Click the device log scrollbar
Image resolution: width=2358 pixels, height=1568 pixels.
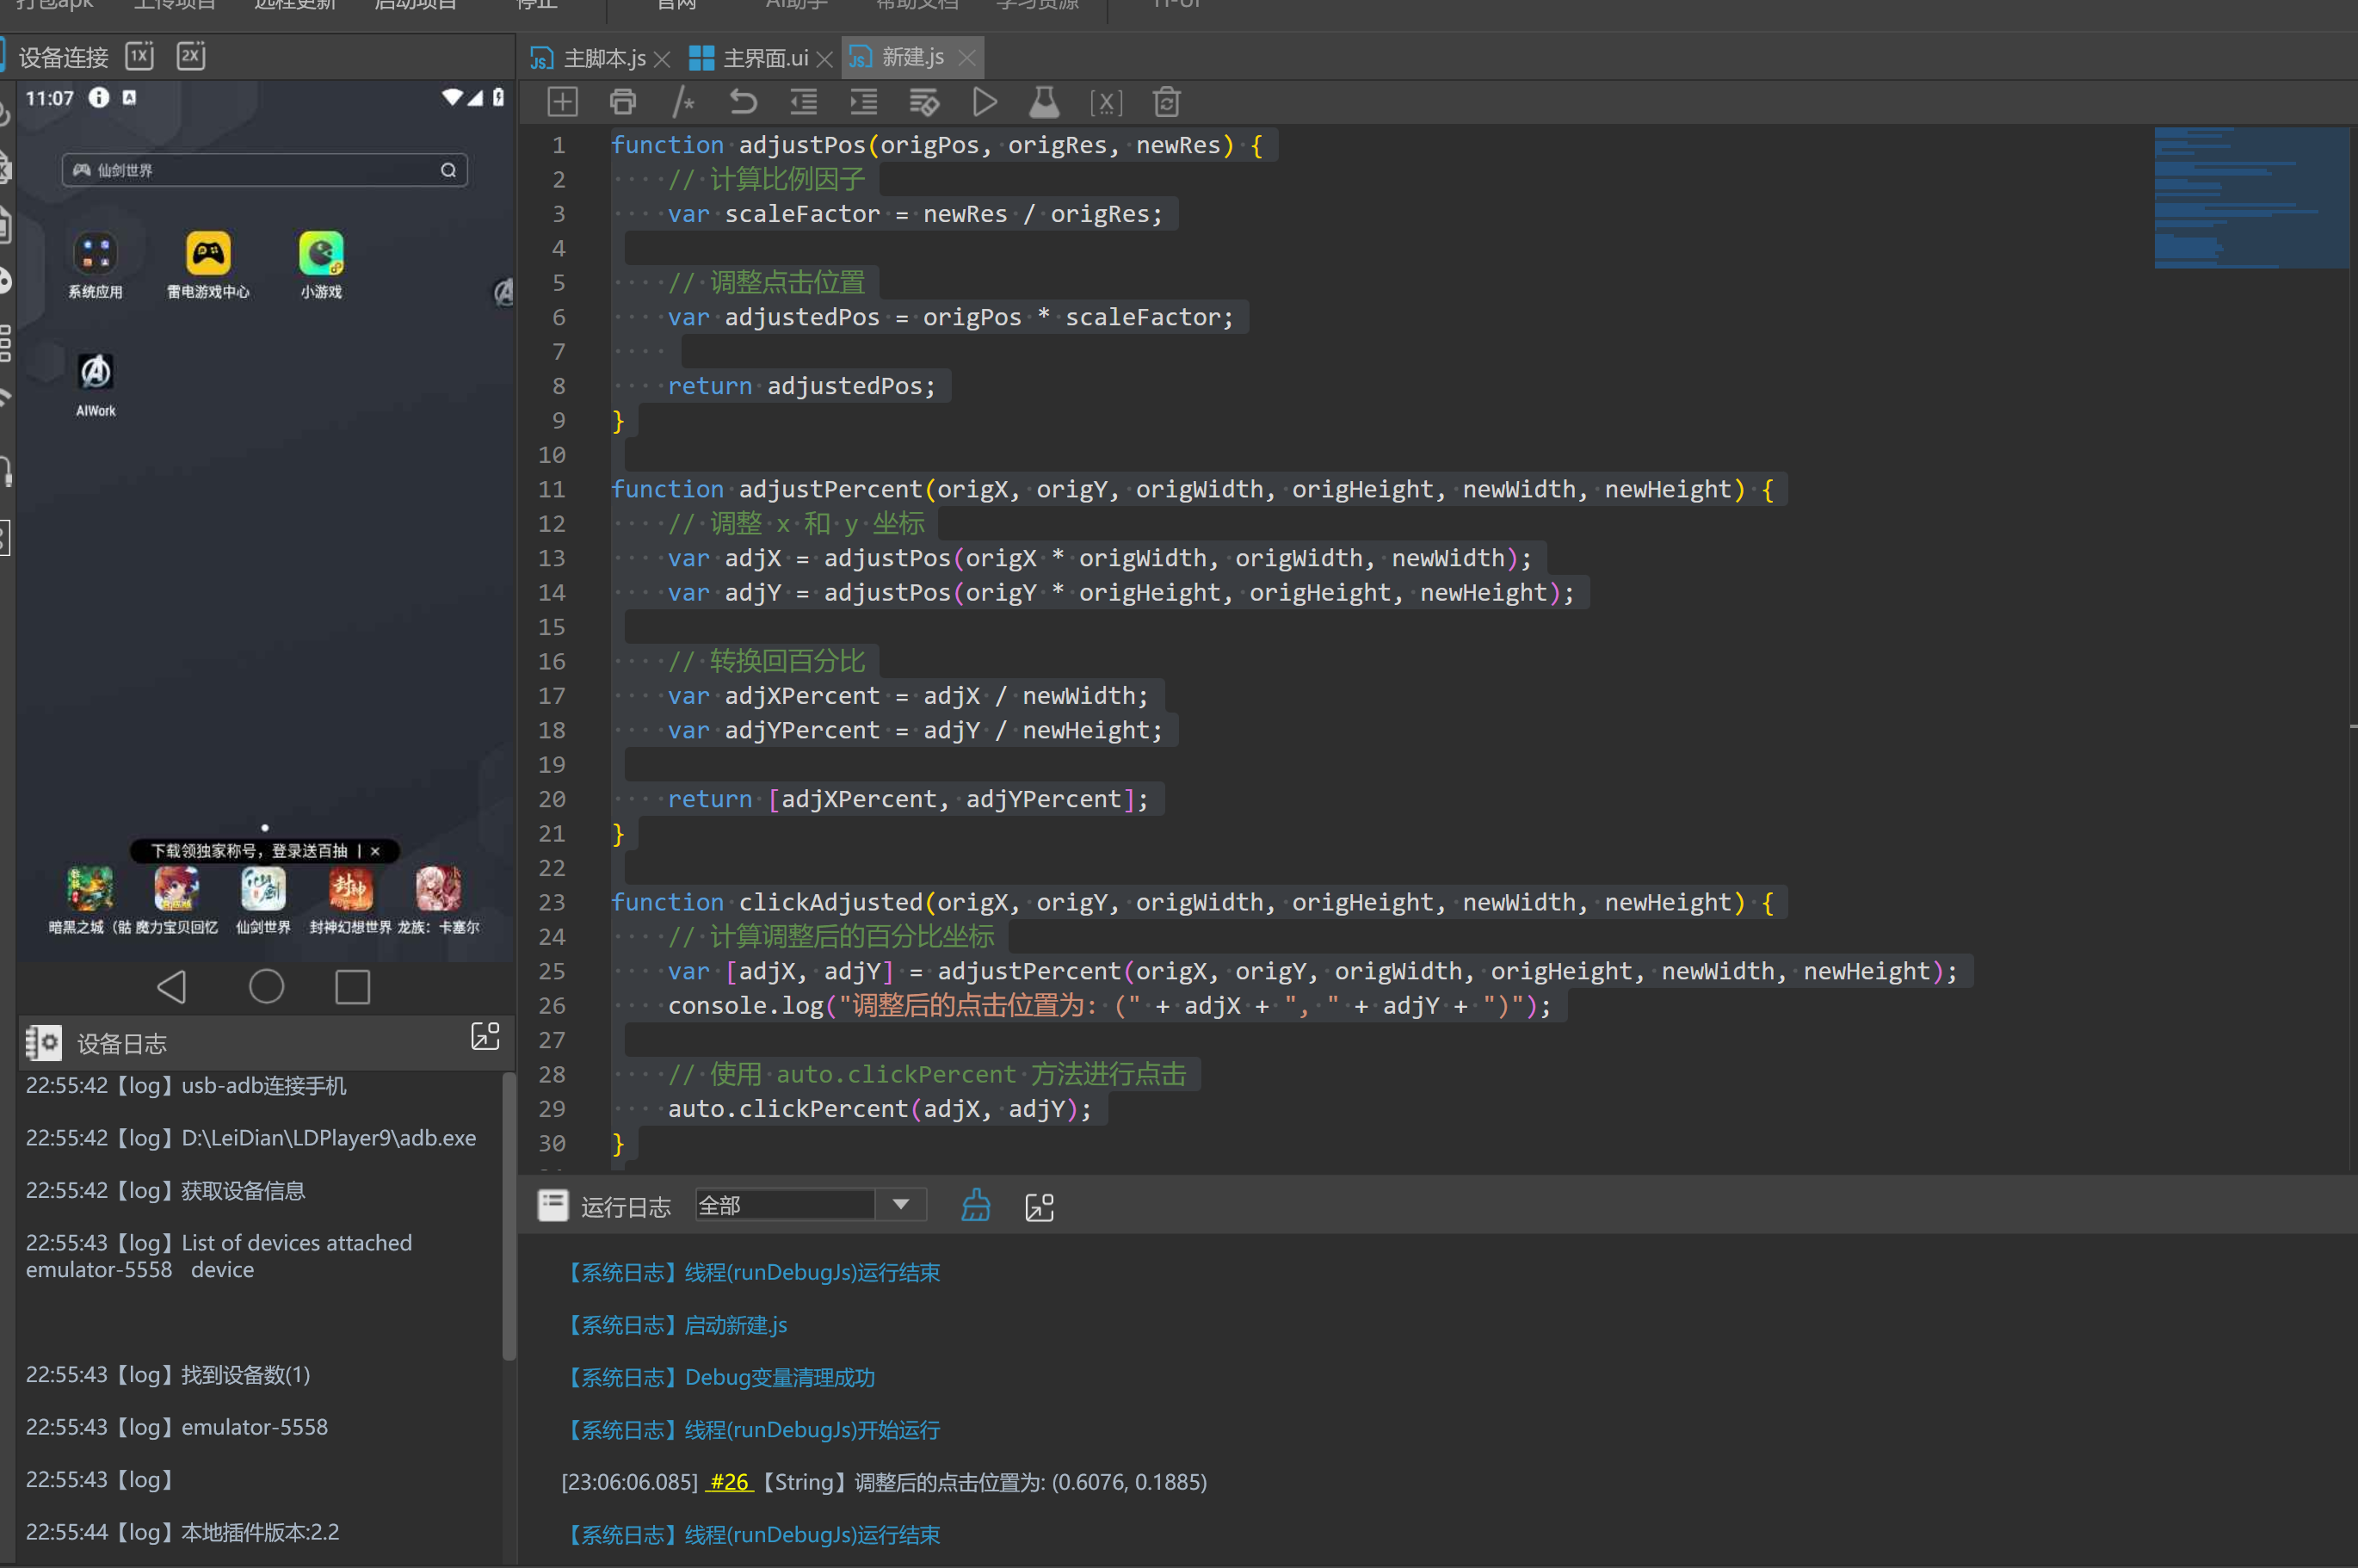point(508,1215)
